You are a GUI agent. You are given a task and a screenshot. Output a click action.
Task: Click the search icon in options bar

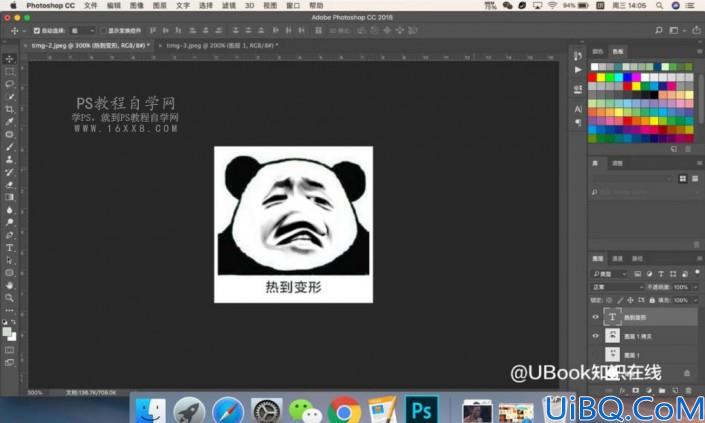(659, 31)
